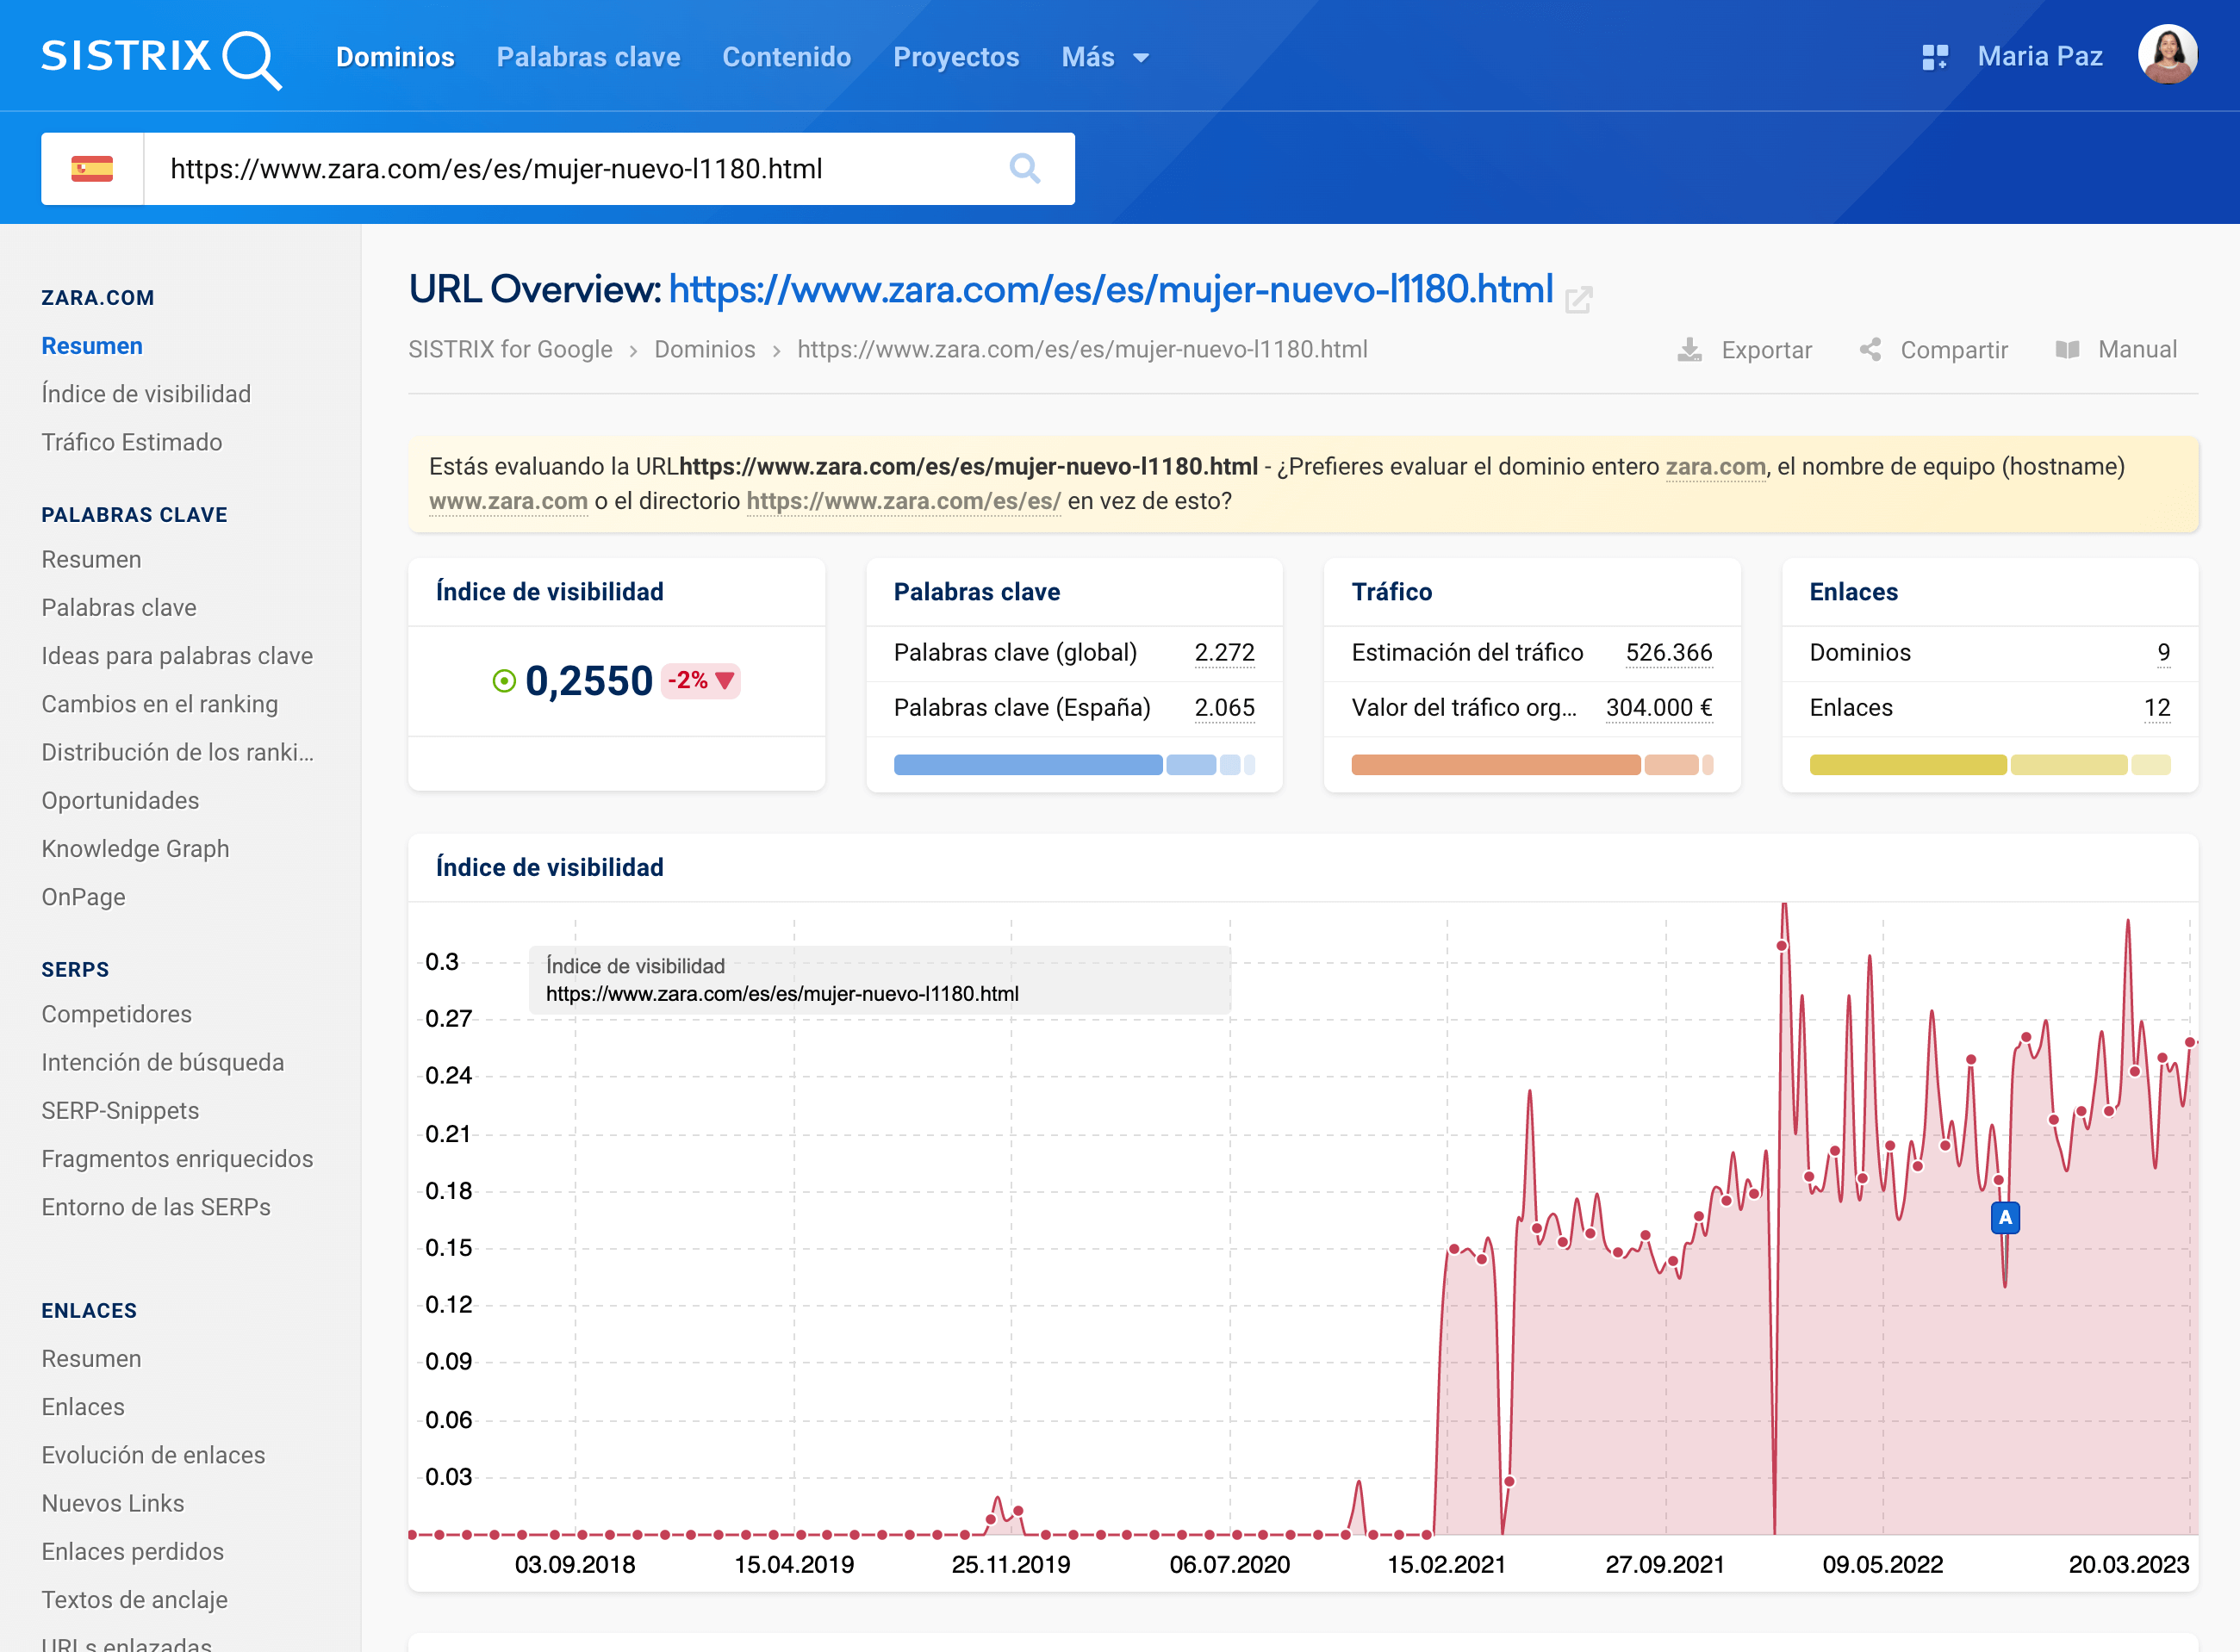The image size is (2240, 1652).
Task: Open Oportunidades sidebar item
Action: pos(120,800)
